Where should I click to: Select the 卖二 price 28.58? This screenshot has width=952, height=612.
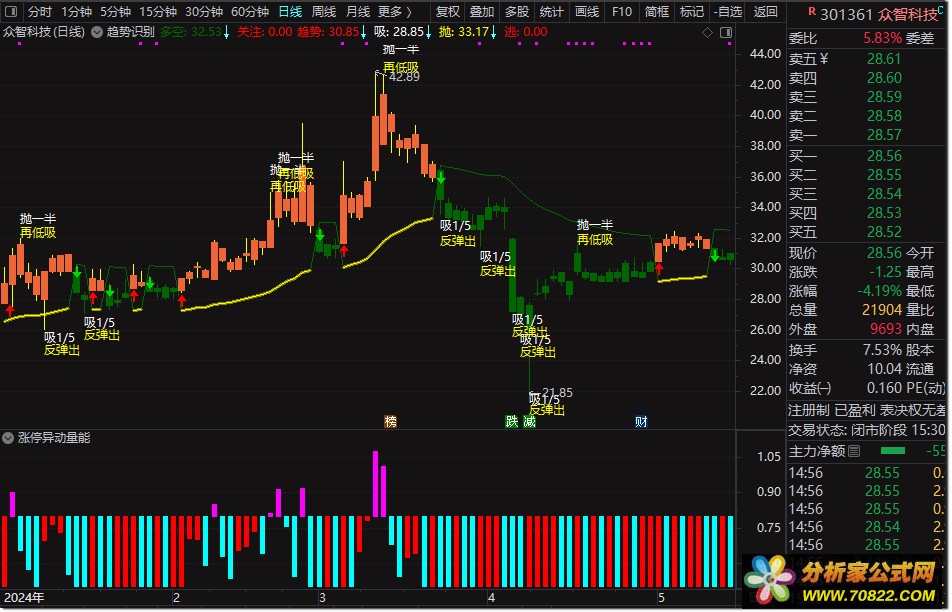click(x=884, y=115)
